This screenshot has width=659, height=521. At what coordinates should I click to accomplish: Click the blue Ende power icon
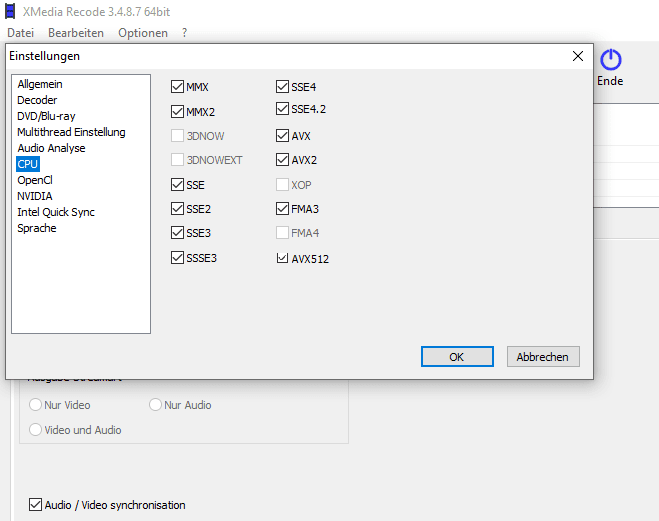(610, 60)
